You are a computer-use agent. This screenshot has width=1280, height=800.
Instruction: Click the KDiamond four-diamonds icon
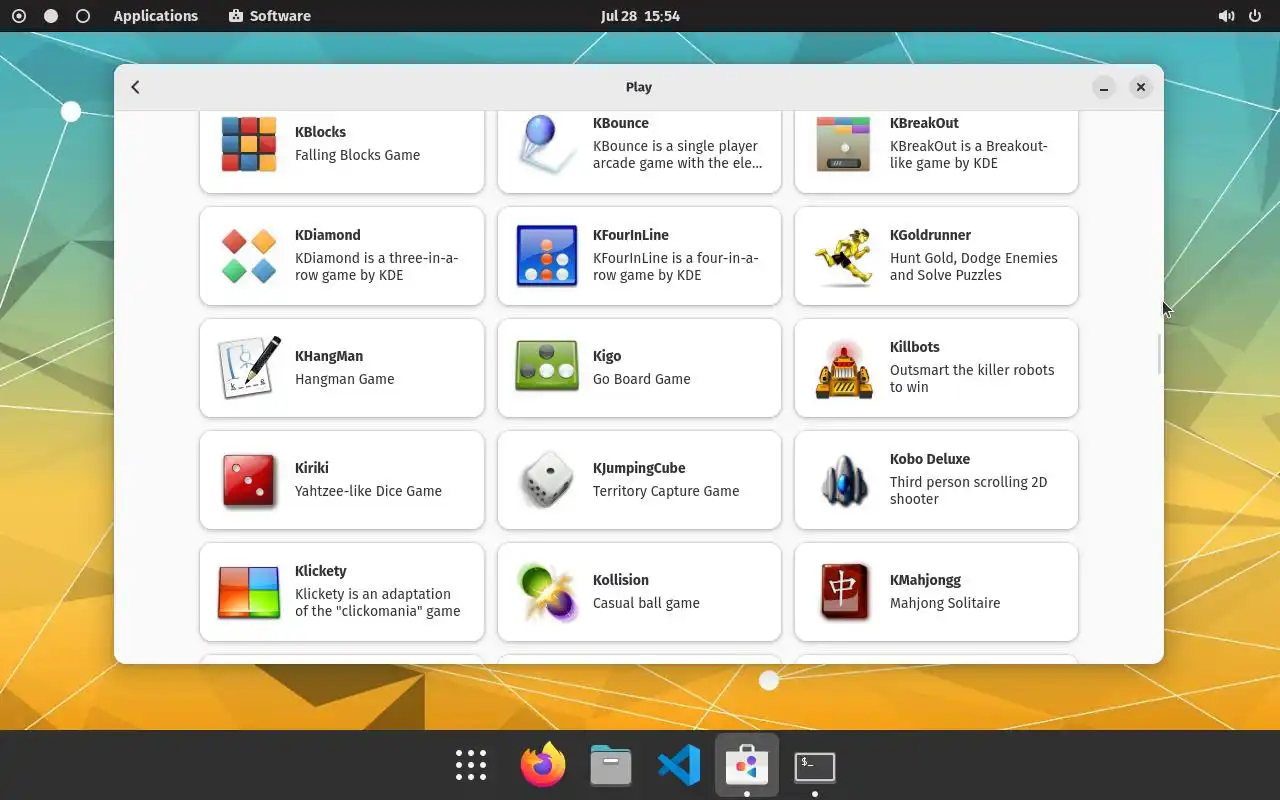(x=249, y=256)
